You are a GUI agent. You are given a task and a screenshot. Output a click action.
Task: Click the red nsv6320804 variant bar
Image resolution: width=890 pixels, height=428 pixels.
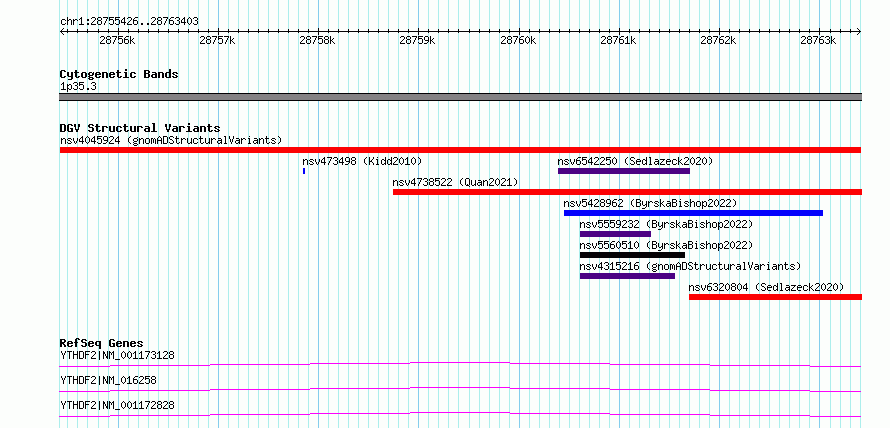775,297
